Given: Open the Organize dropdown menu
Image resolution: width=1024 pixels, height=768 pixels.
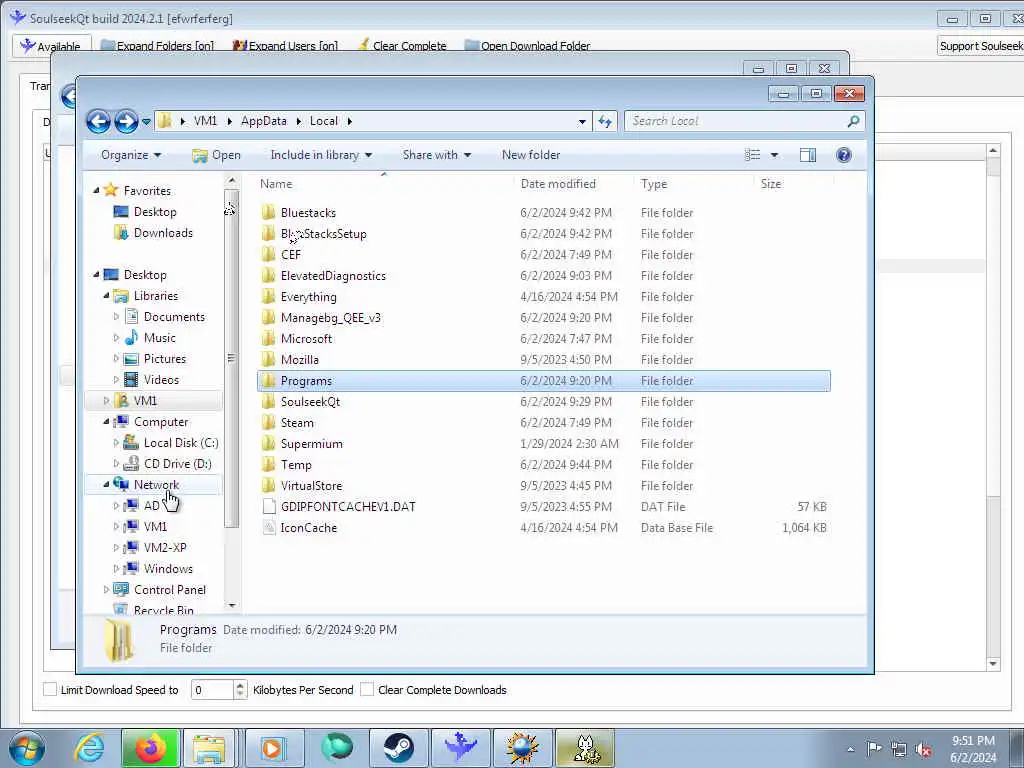Looking at the screenshot, I should tap(131, 155).
